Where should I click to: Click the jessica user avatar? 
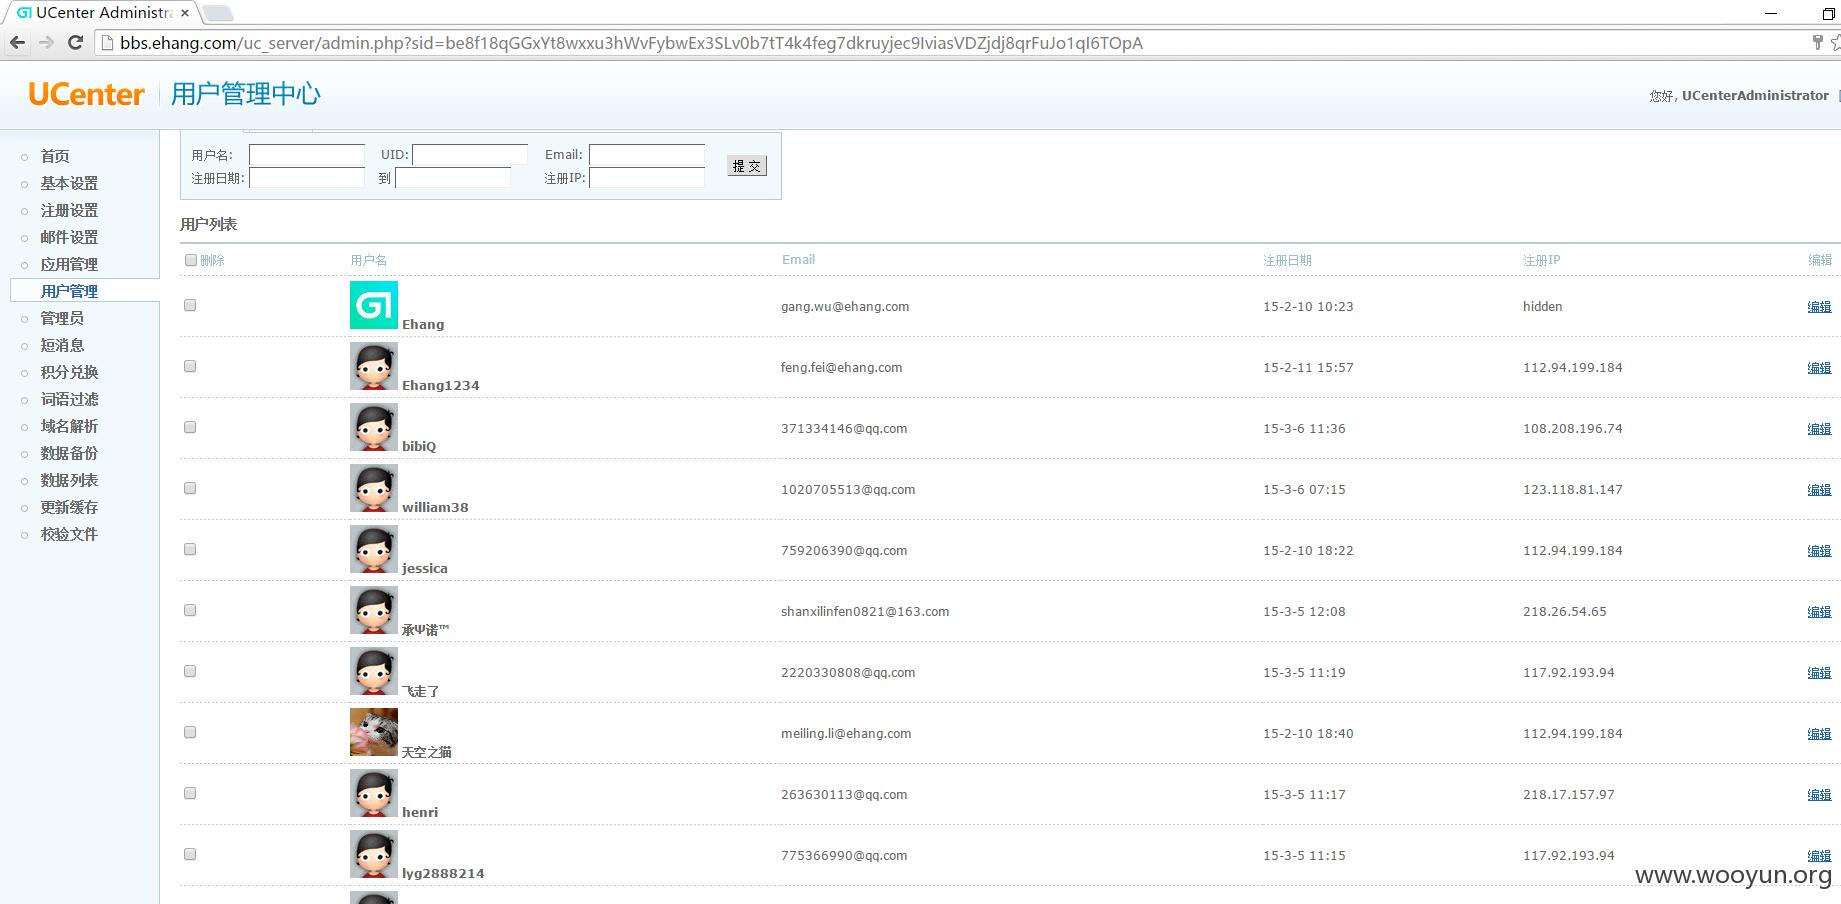pyautogui.click(x=374, y=549)
